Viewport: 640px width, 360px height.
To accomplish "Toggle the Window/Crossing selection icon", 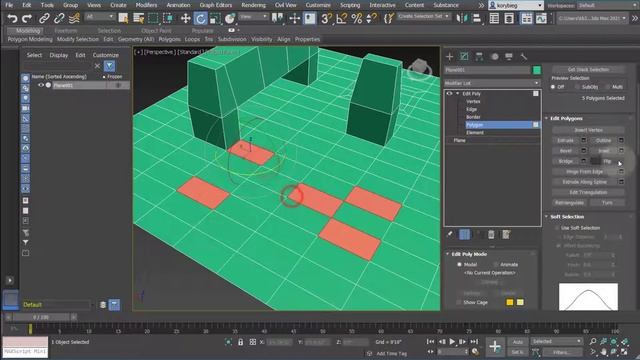I will (x=168, y=18).
